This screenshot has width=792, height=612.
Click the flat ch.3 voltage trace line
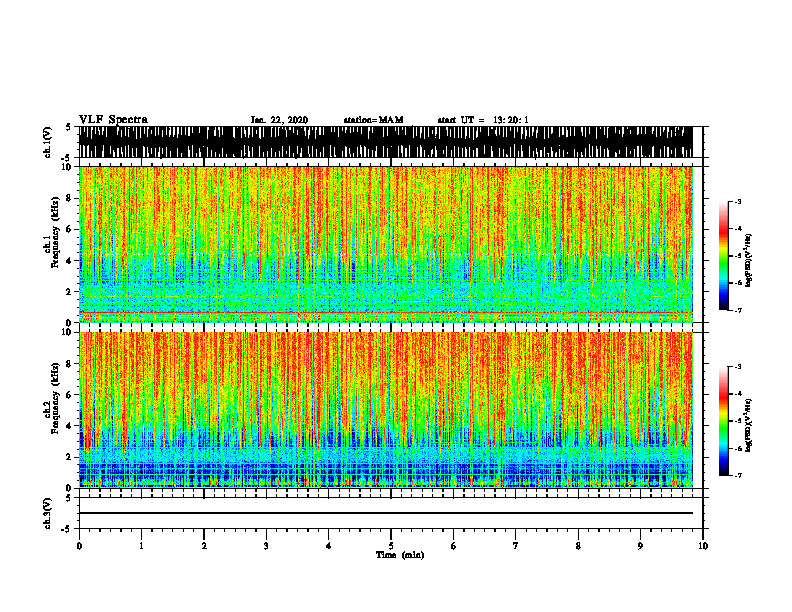click(x=386, y=513)
